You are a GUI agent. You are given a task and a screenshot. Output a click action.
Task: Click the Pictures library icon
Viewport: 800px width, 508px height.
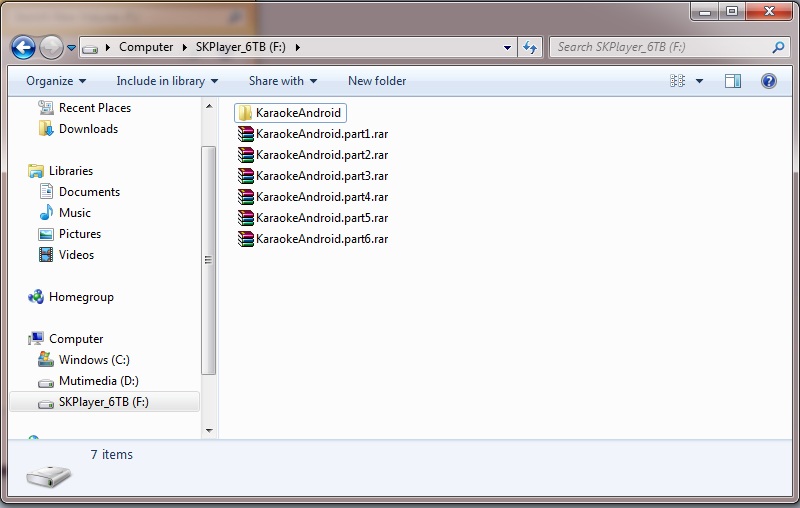click(x=46, y=234)
